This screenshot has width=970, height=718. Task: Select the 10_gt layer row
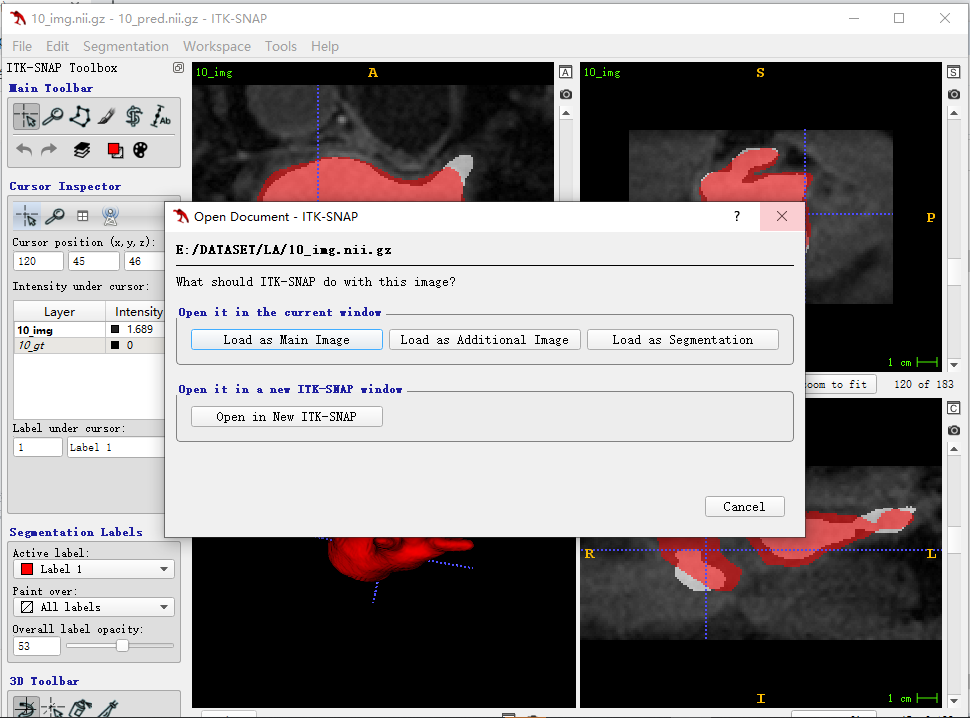[x=90, y=346]
